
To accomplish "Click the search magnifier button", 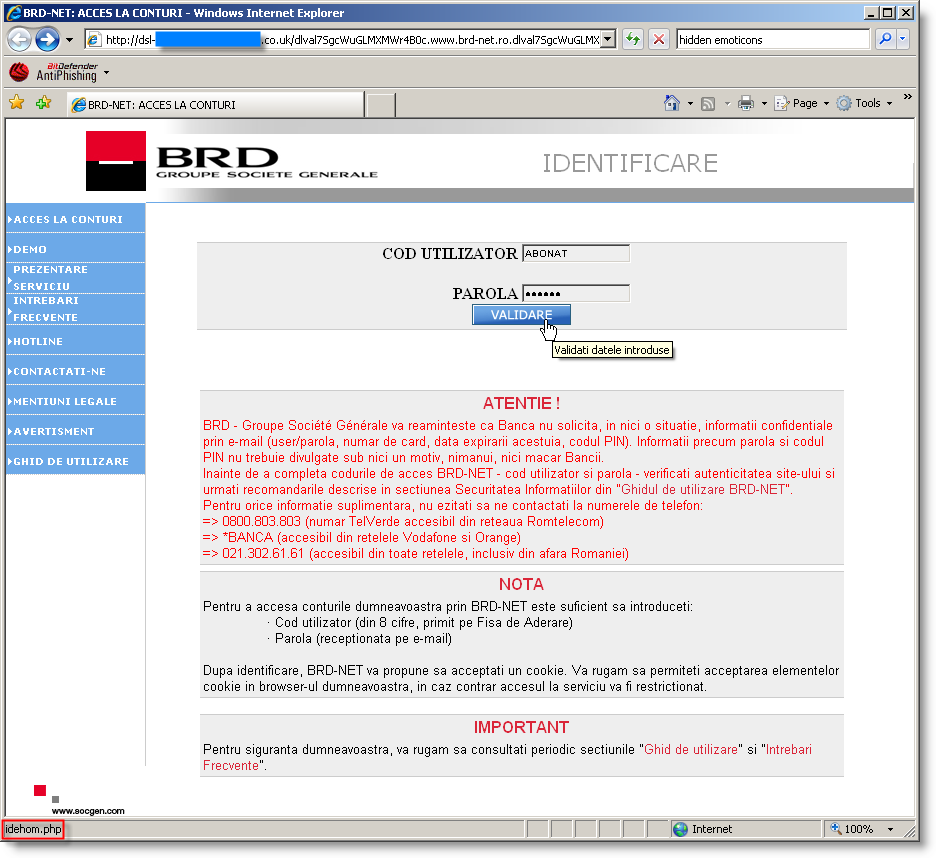I will point(885,40).
